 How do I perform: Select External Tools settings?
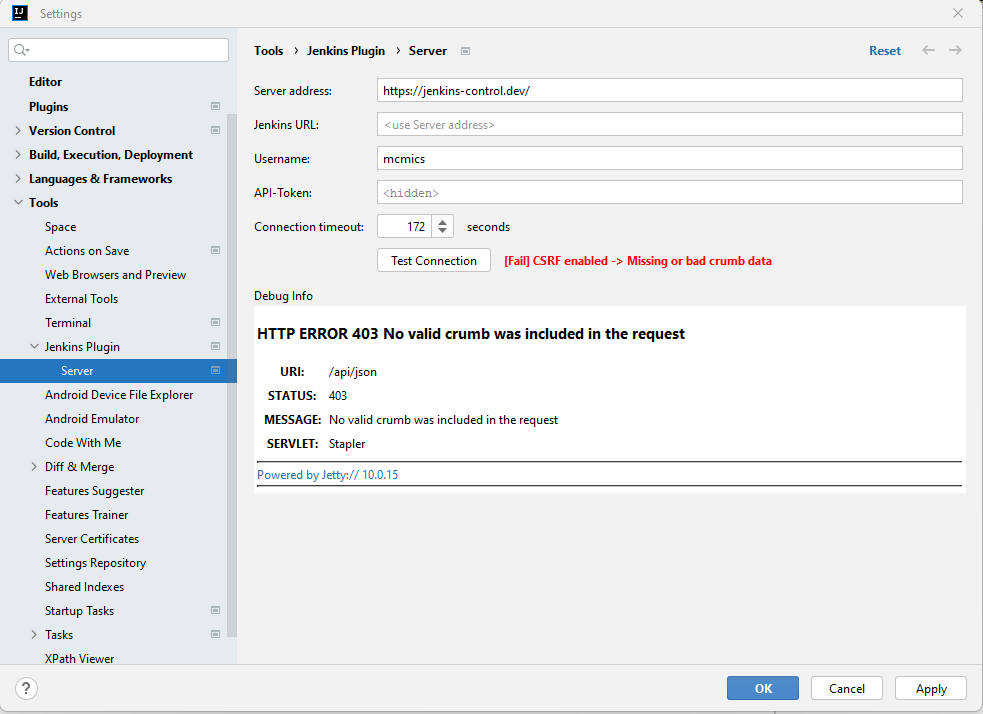(x=81, y=298)
